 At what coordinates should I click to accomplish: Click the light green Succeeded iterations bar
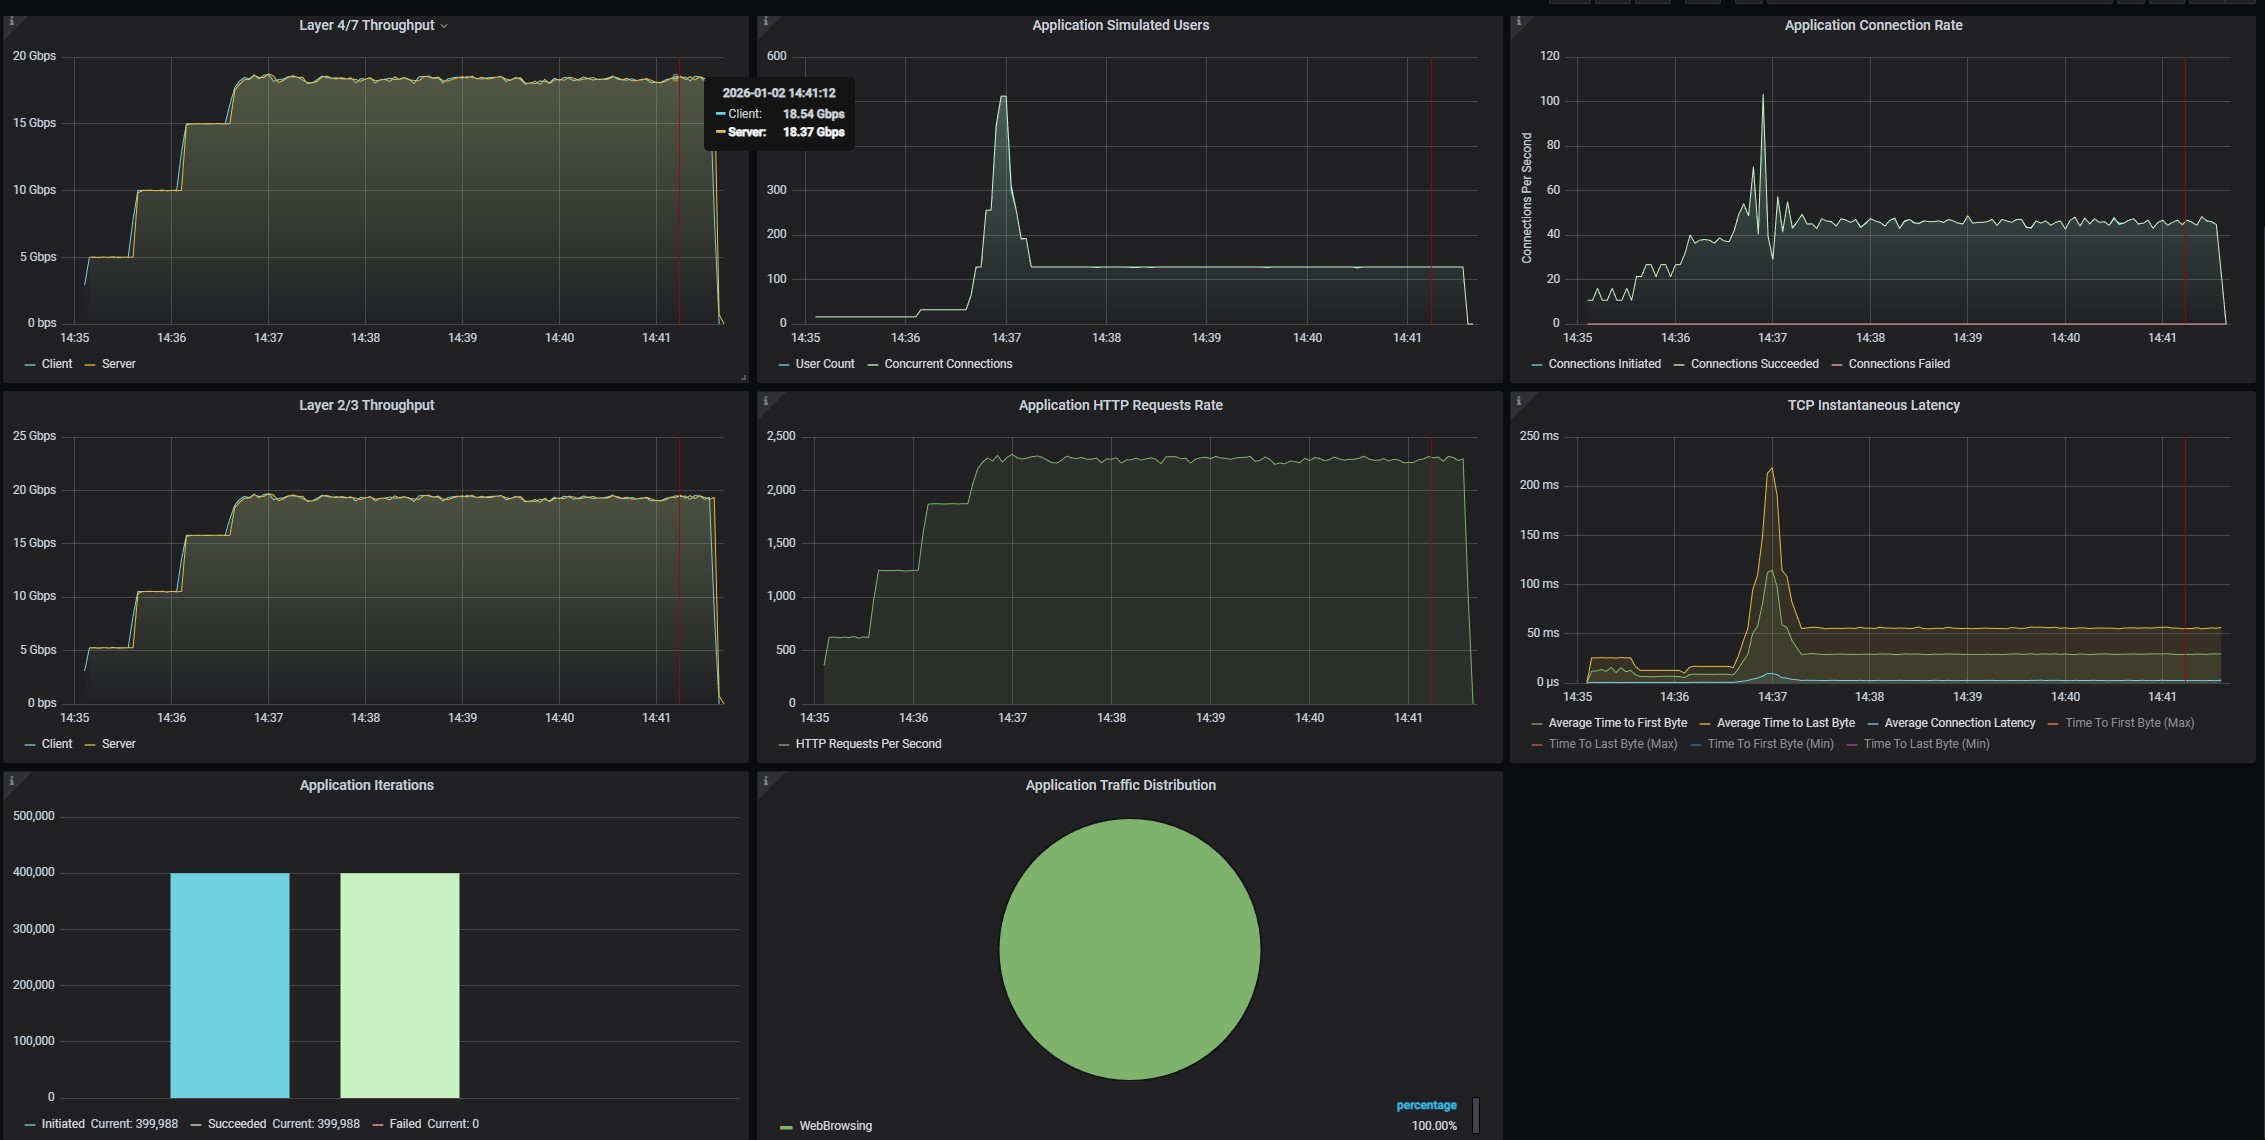tap(399, 985)
